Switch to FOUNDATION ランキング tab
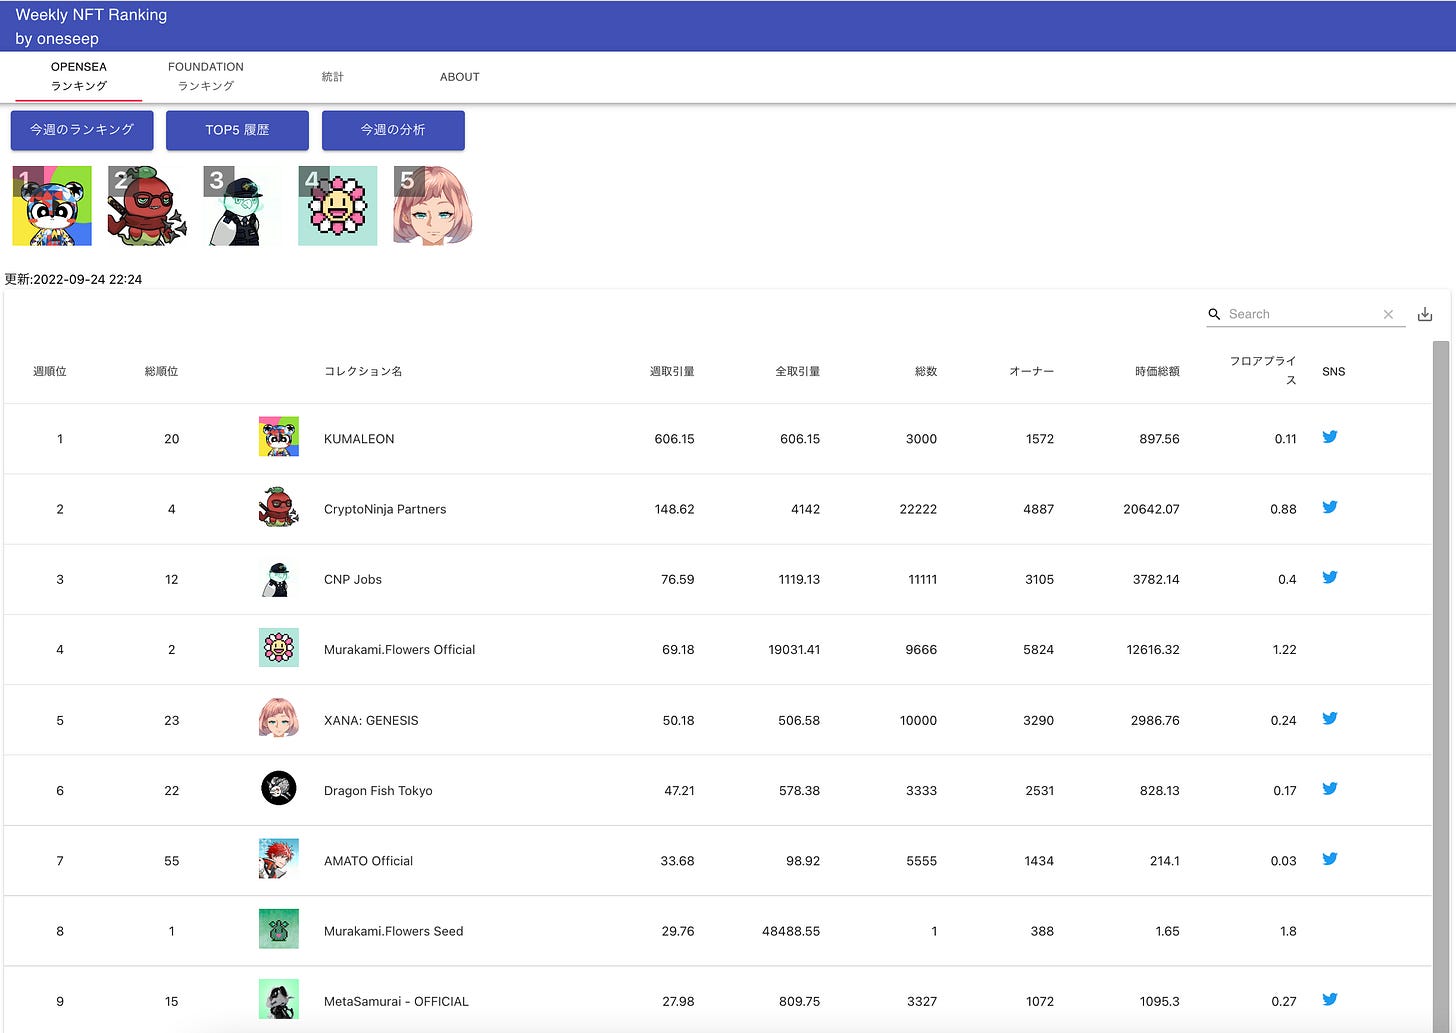The height and width of the screenshot is (1033, 1456). [206, 76]
